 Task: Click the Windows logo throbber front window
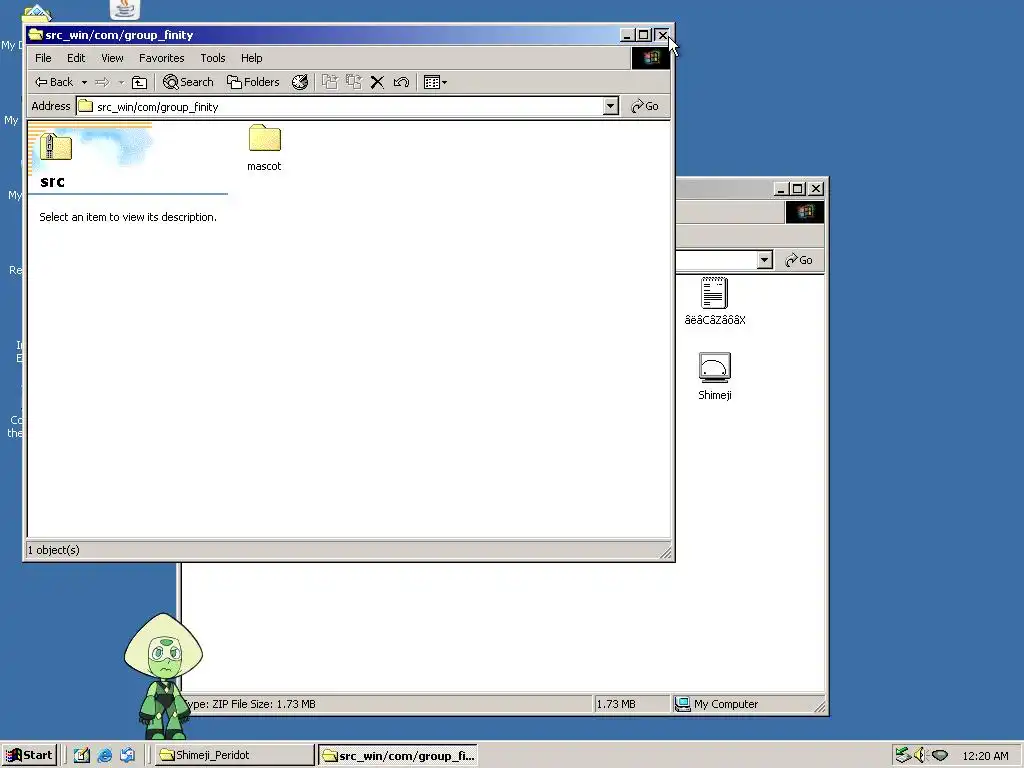(650, 58)
